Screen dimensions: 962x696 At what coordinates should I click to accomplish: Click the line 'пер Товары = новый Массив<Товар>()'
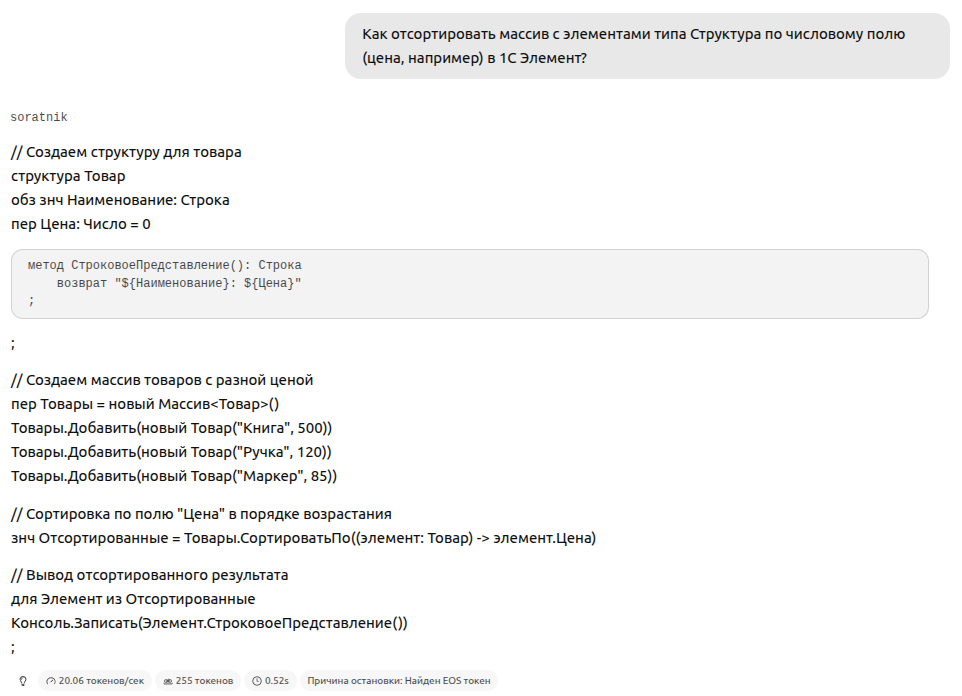tap(145, 404)
